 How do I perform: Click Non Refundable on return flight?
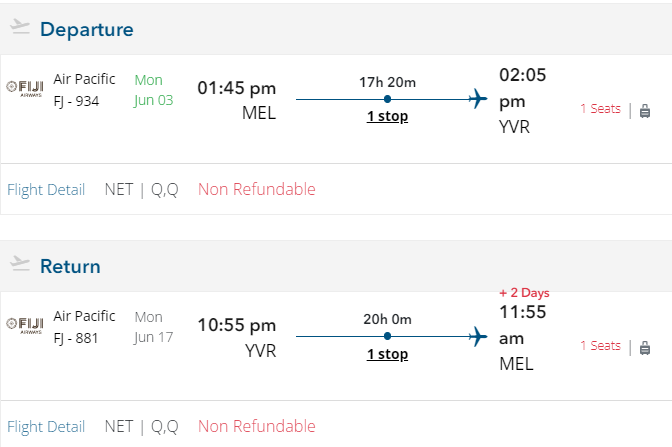(256, 427)
